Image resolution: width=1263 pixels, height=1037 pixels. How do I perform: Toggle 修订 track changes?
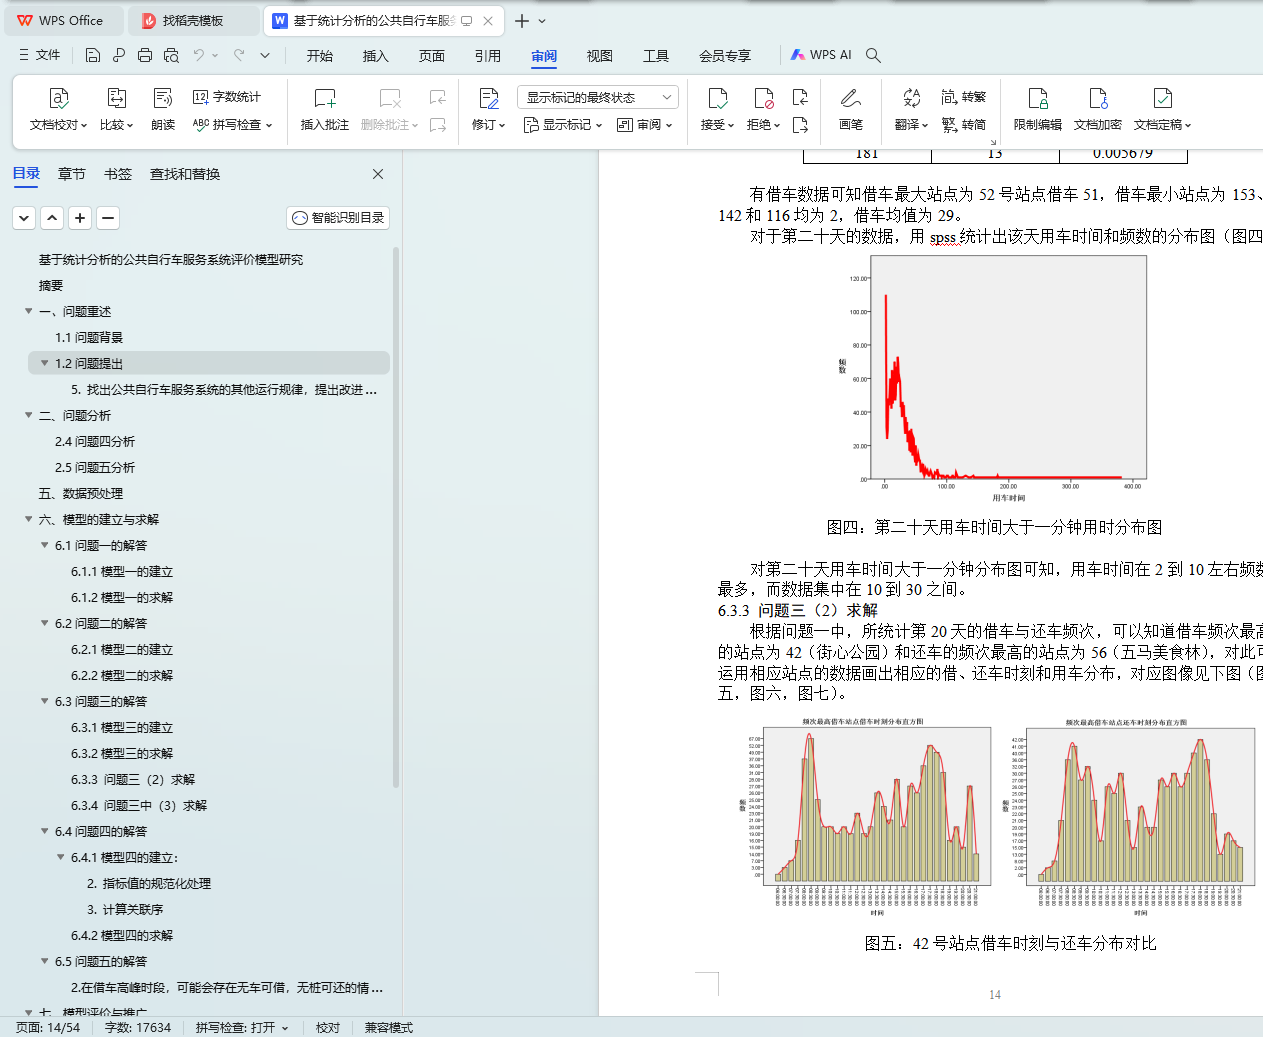coord(488,110)
